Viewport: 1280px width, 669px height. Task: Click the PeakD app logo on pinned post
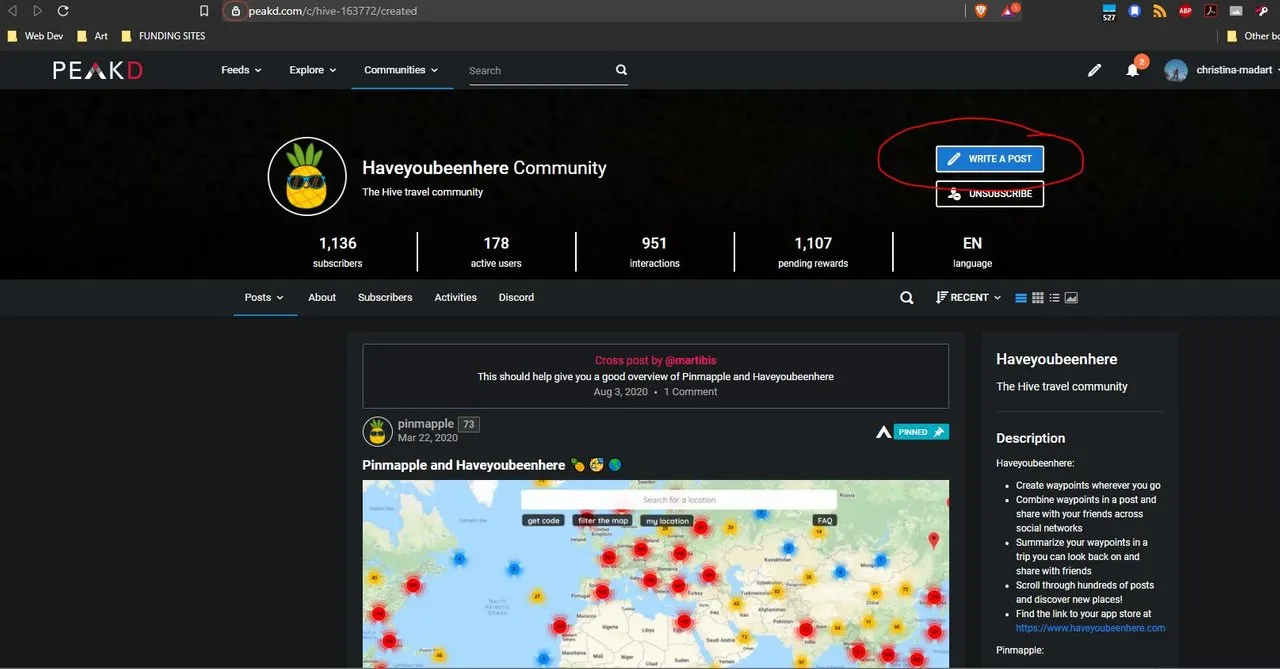click(883, 432)
